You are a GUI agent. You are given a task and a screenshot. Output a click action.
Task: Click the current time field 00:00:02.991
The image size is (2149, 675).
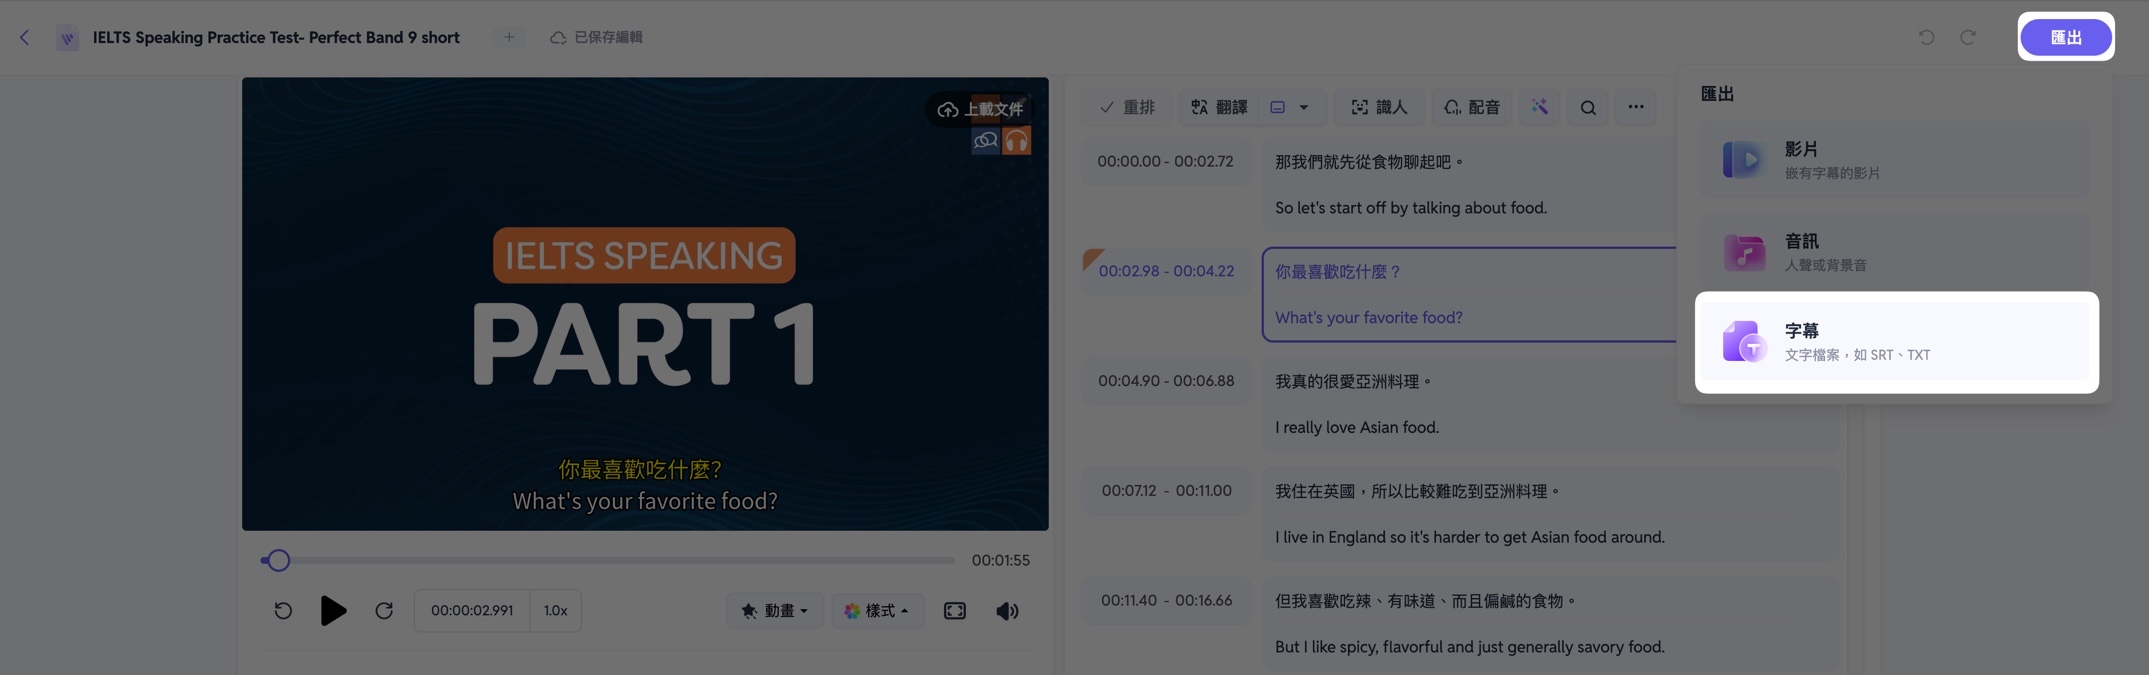pyautogui.click(x=472, y=611)
